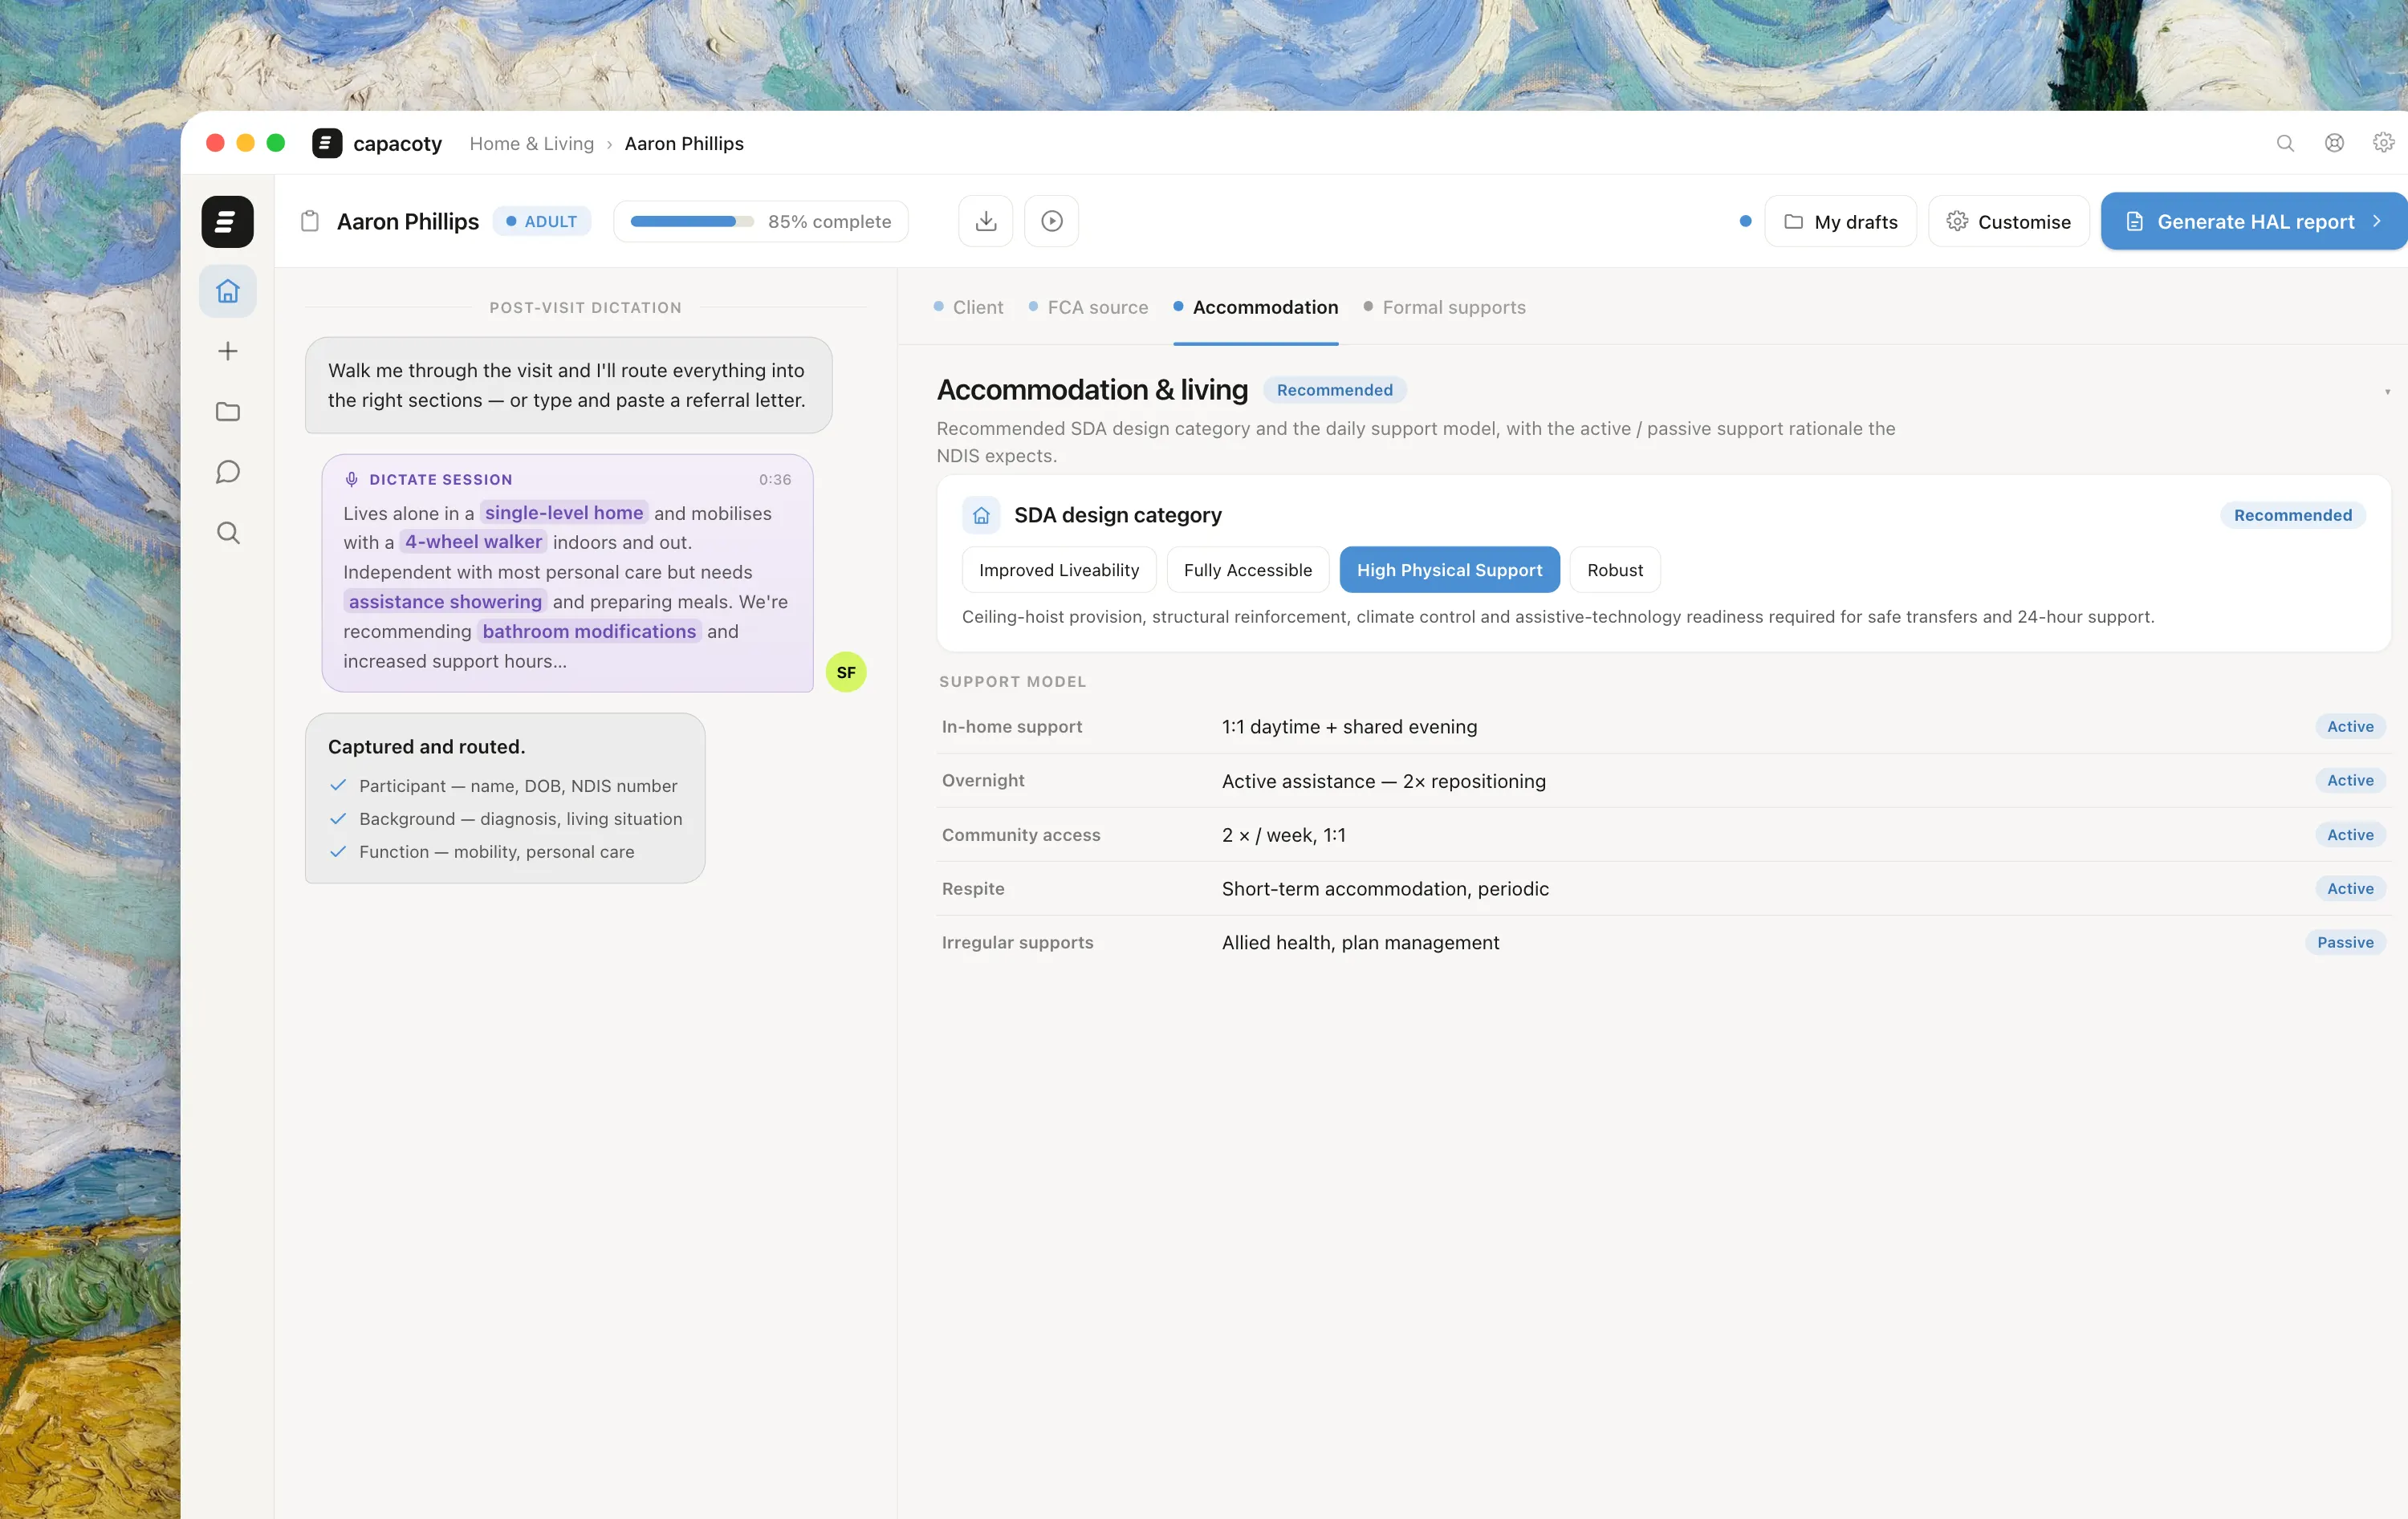This screenshot has height=1519, width=2408.
Task: Click the blue status dot near My drafts
Action: pos(1745,221)
